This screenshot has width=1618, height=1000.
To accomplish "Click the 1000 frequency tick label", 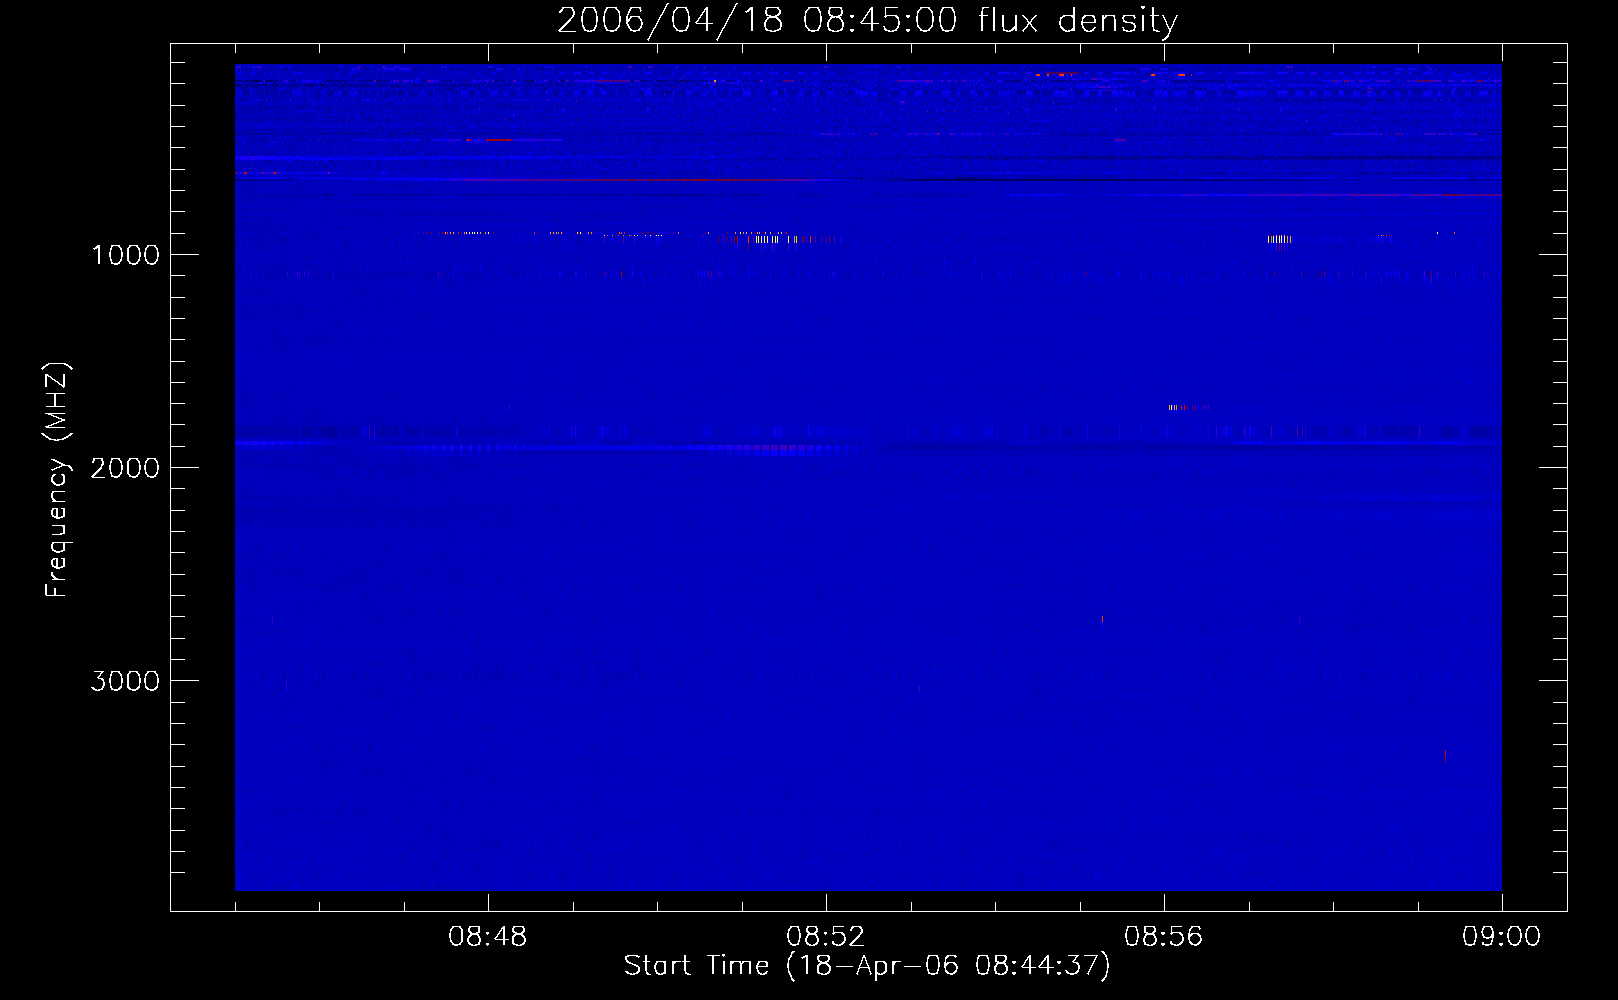I will (125, 255).
